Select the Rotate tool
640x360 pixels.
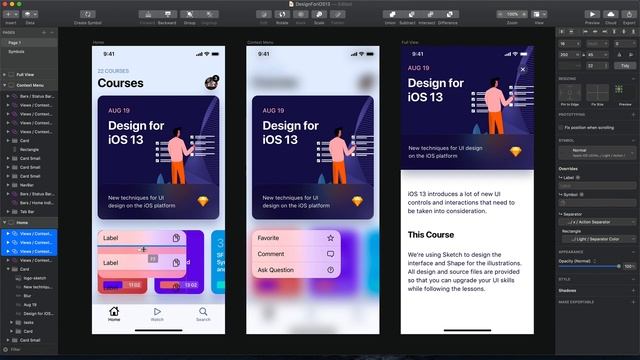pyautogui.click(x=282, y=14)
